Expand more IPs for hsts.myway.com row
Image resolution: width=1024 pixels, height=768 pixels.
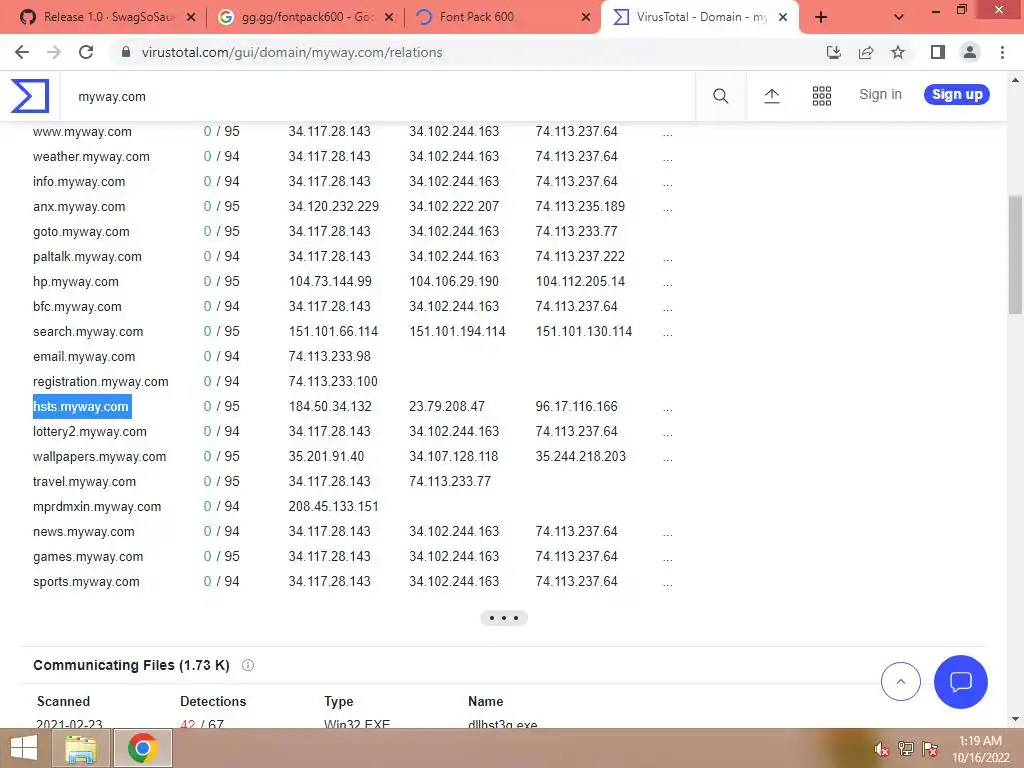[x=667, y=409]
